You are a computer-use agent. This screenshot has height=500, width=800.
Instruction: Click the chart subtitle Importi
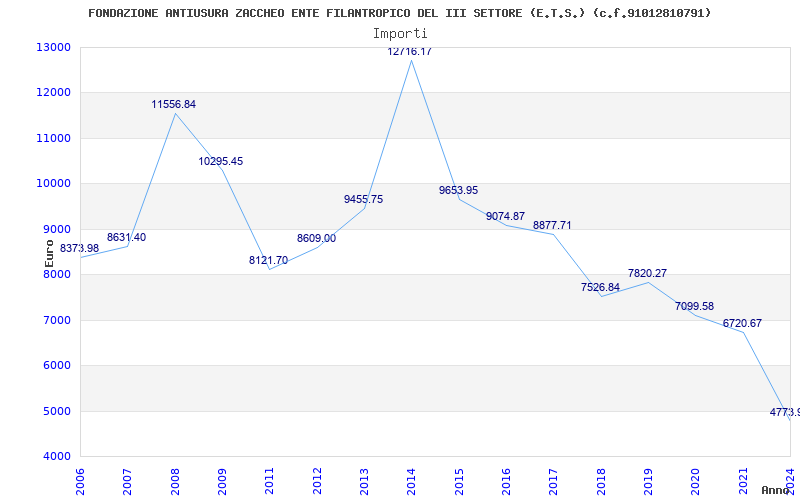pyautogui.click(x=400, y=34)
